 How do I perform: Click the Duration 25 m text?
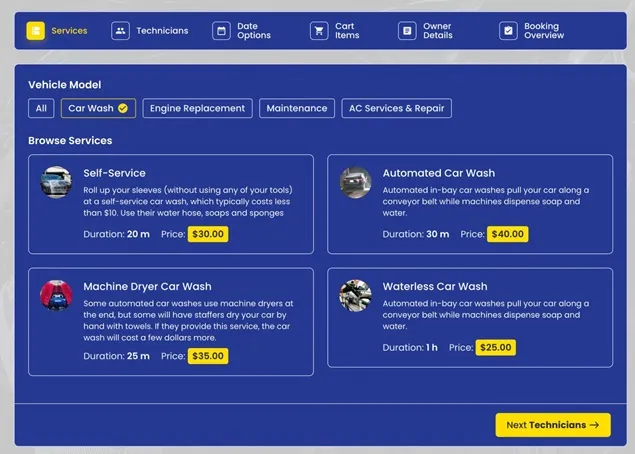coord(116,356)
